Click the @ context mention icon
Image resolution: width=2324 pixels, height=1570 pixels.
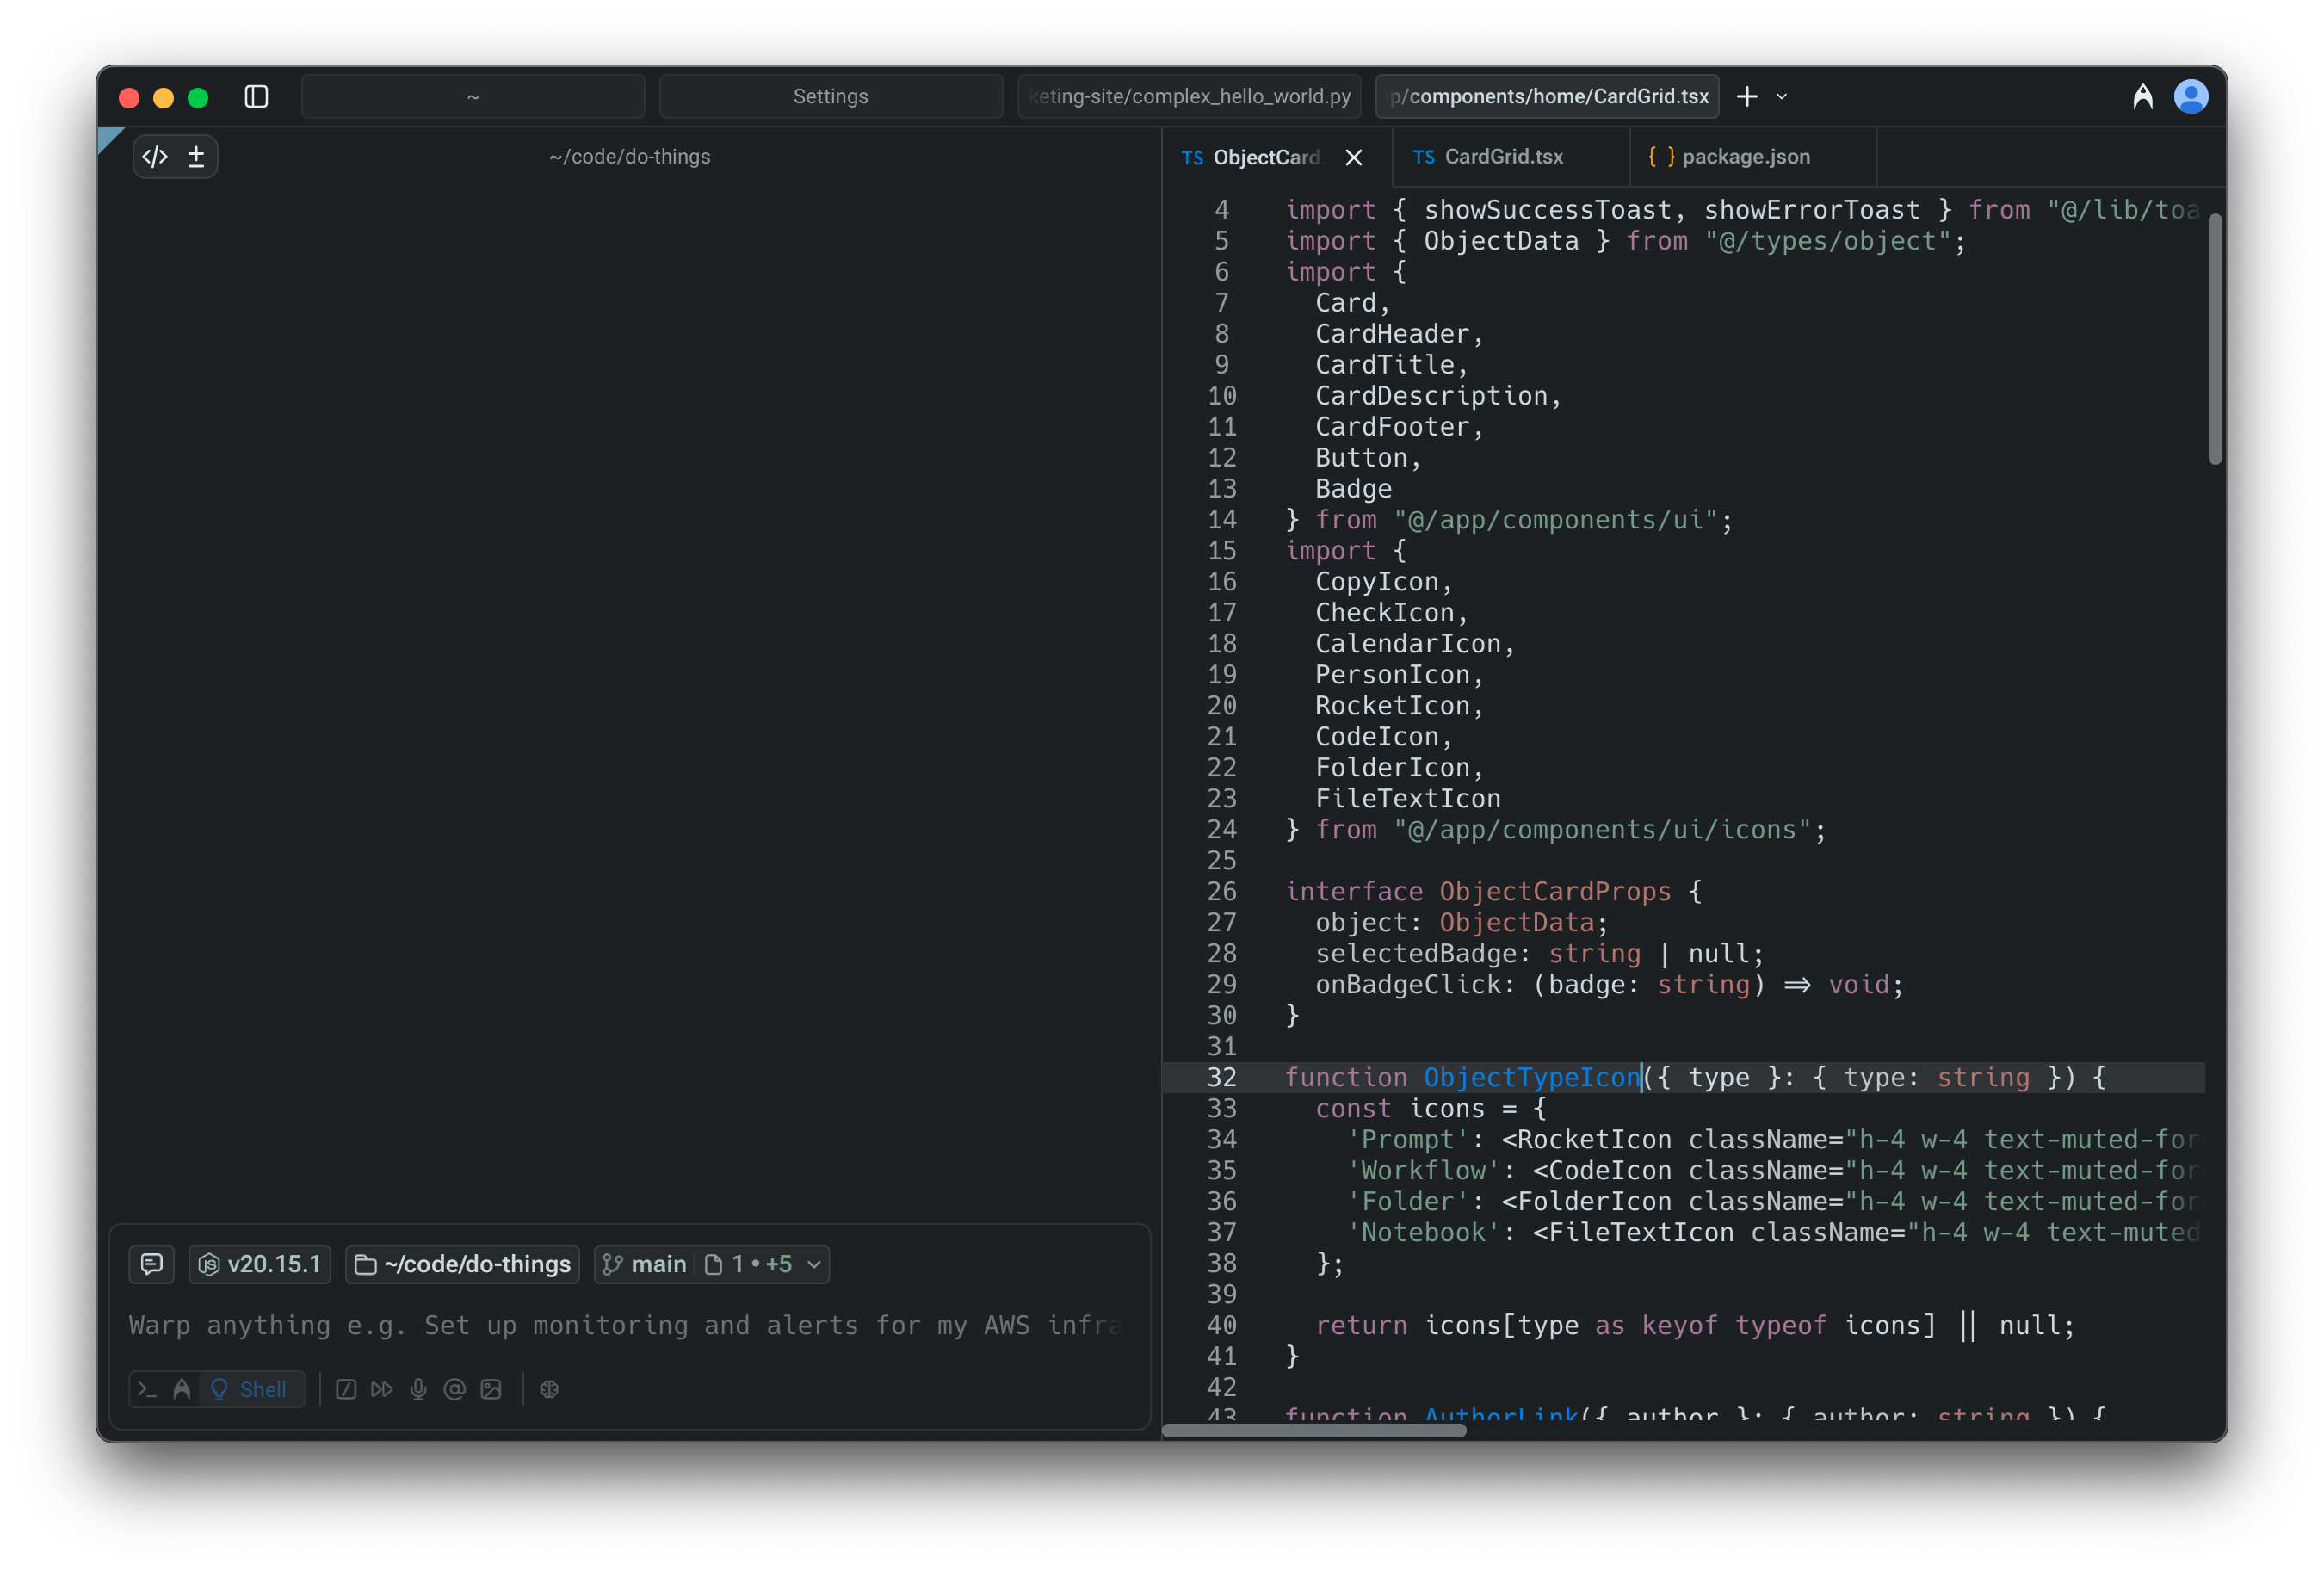(x=454, y=1389)
